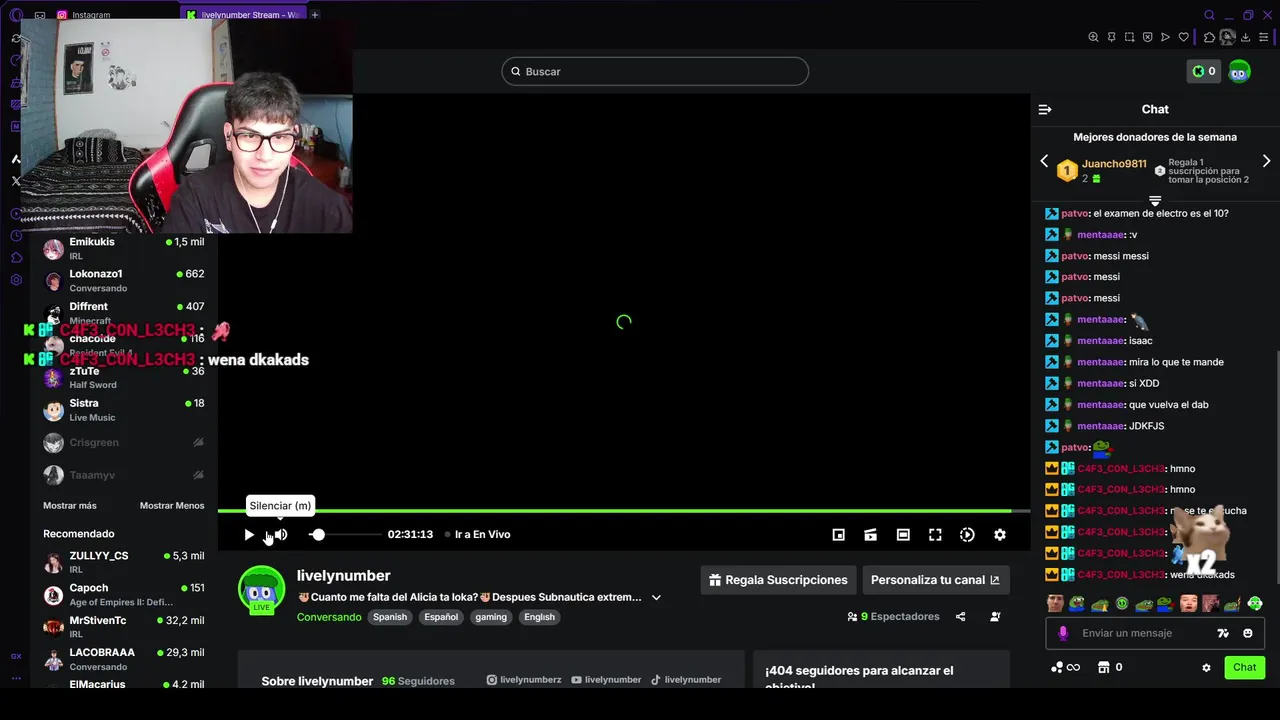Click the browser pin icon
1280x720 pixels.
(1111, 37)
